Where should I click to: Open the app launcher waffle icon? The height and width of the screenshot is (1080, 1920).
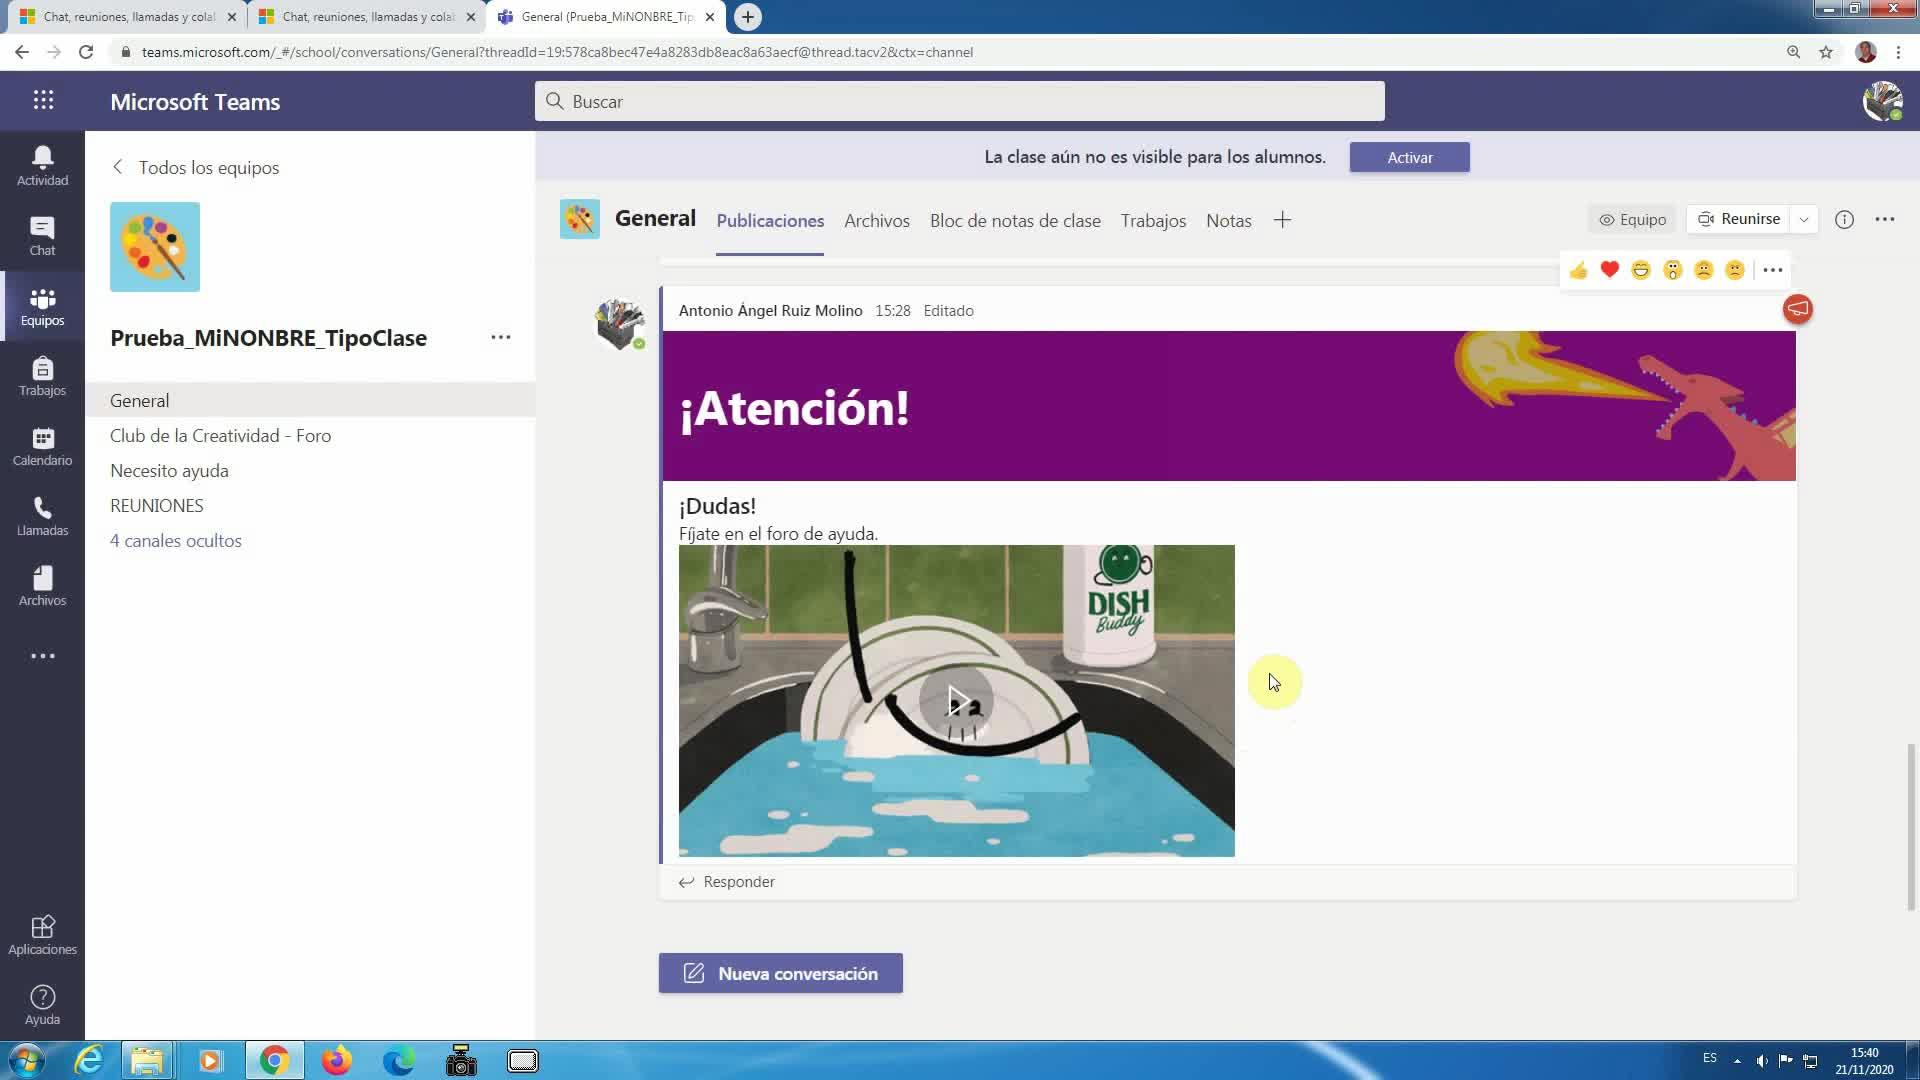43,101
